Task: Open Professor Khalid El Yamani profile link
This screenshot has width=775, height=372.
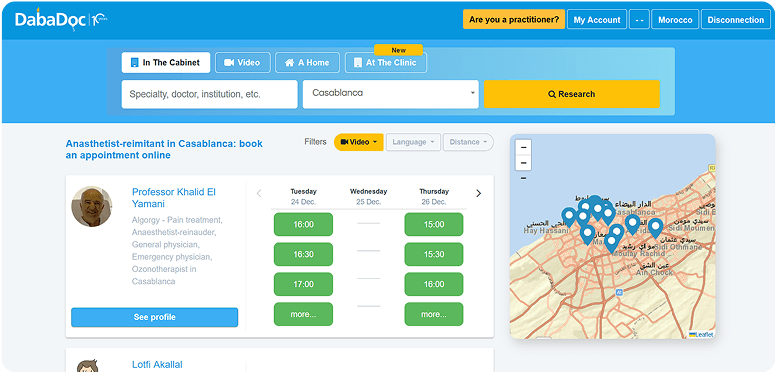Action: (x=173, y=198)
